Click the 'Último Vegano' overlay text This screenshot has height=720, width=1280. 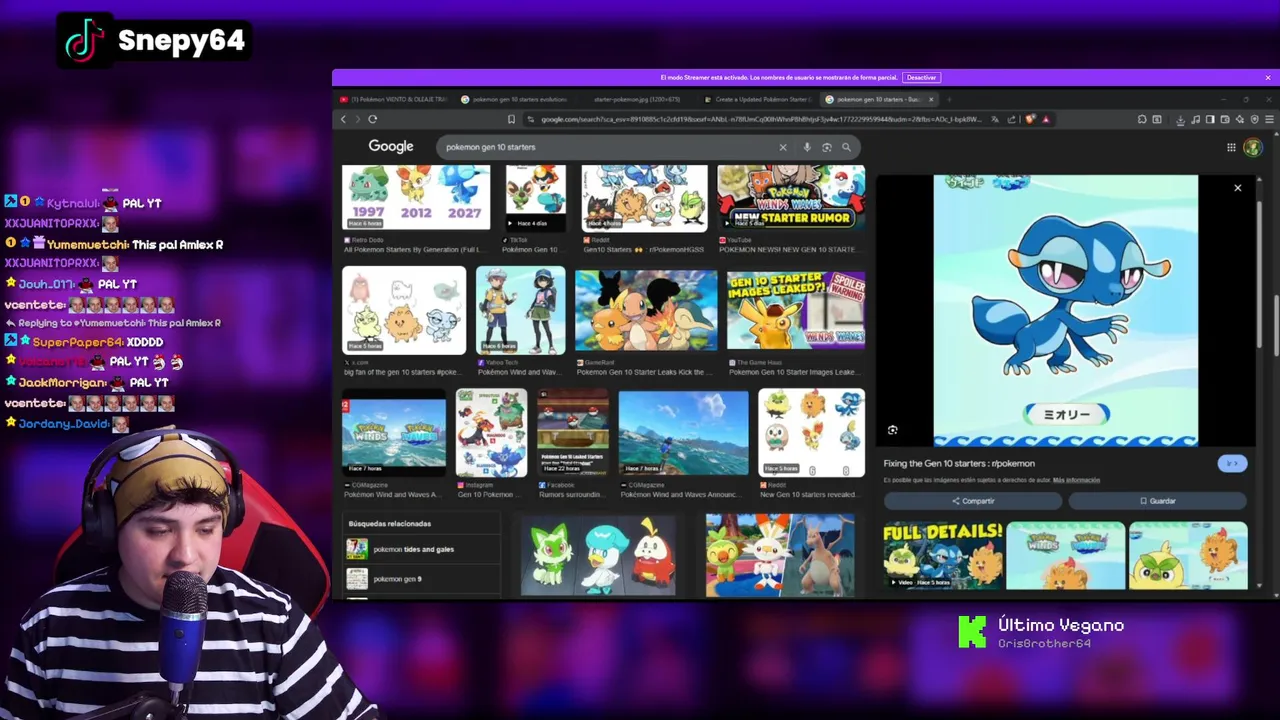click(x=1061, y=625)
